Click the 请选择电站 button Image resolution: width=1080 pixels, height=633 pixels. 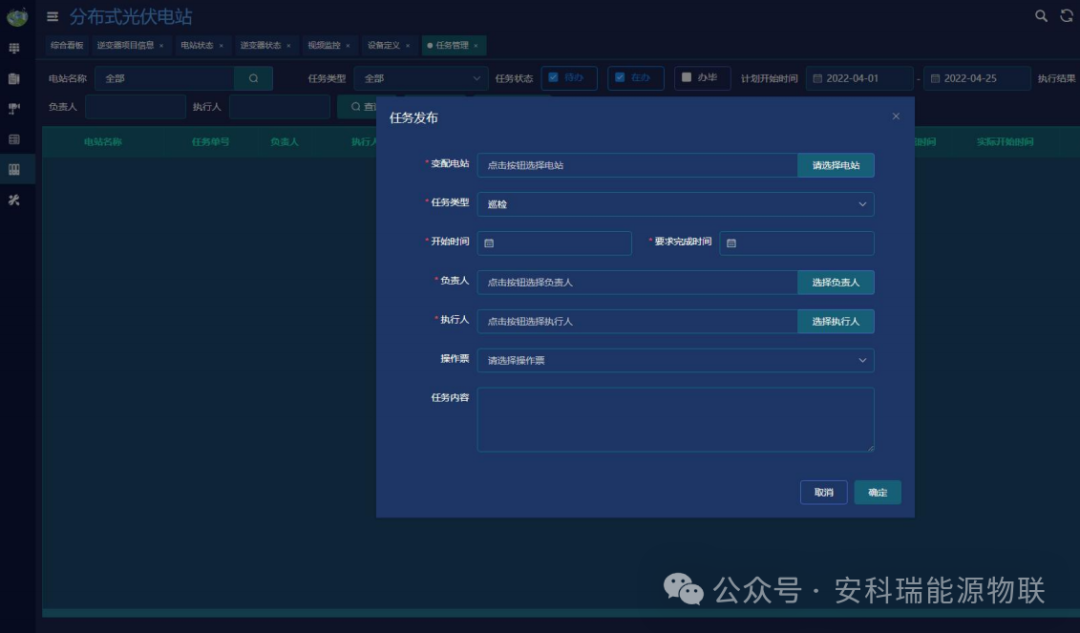click(x=836, y=165)
